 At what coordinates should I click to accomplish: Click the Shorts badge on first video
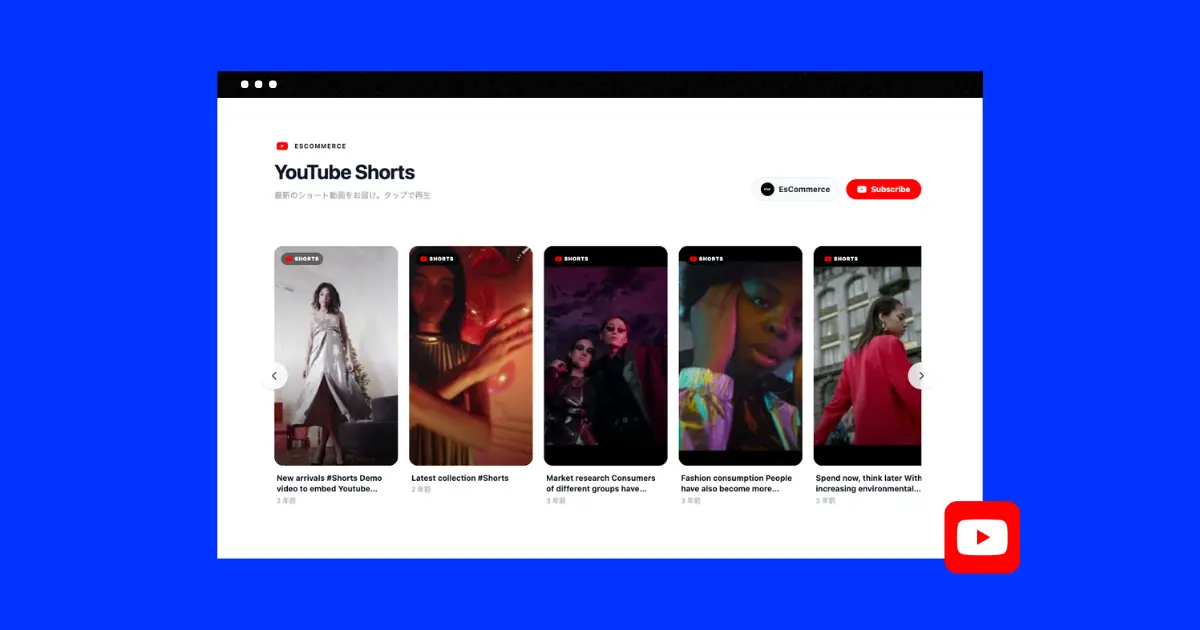[x=302, y=258]
